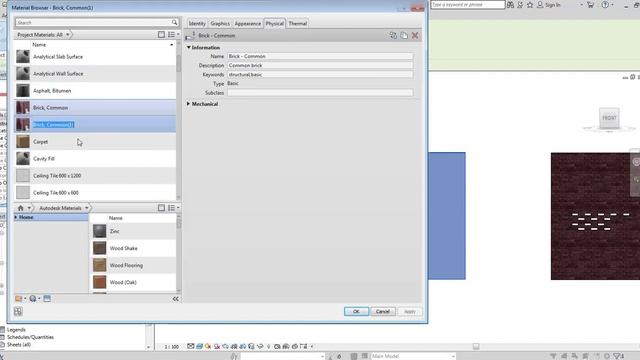Viewport: 640px width, 360px height.
Task: Replace the Brick - Common physical asset
Action: 393,36
